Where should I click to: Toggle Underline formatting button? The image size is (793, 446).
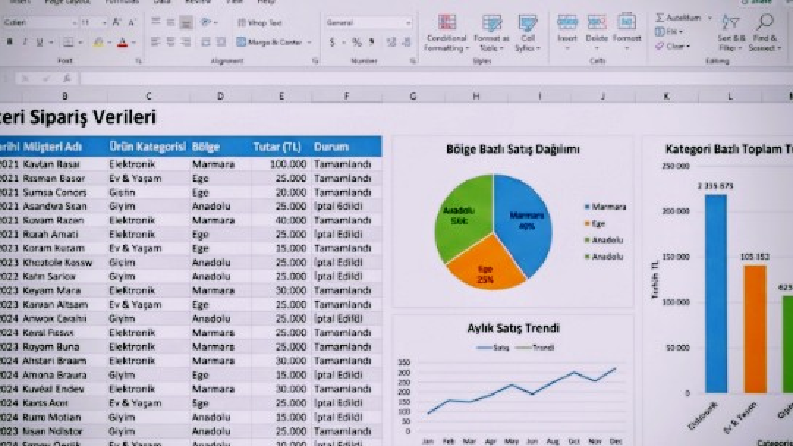[39, 42]
